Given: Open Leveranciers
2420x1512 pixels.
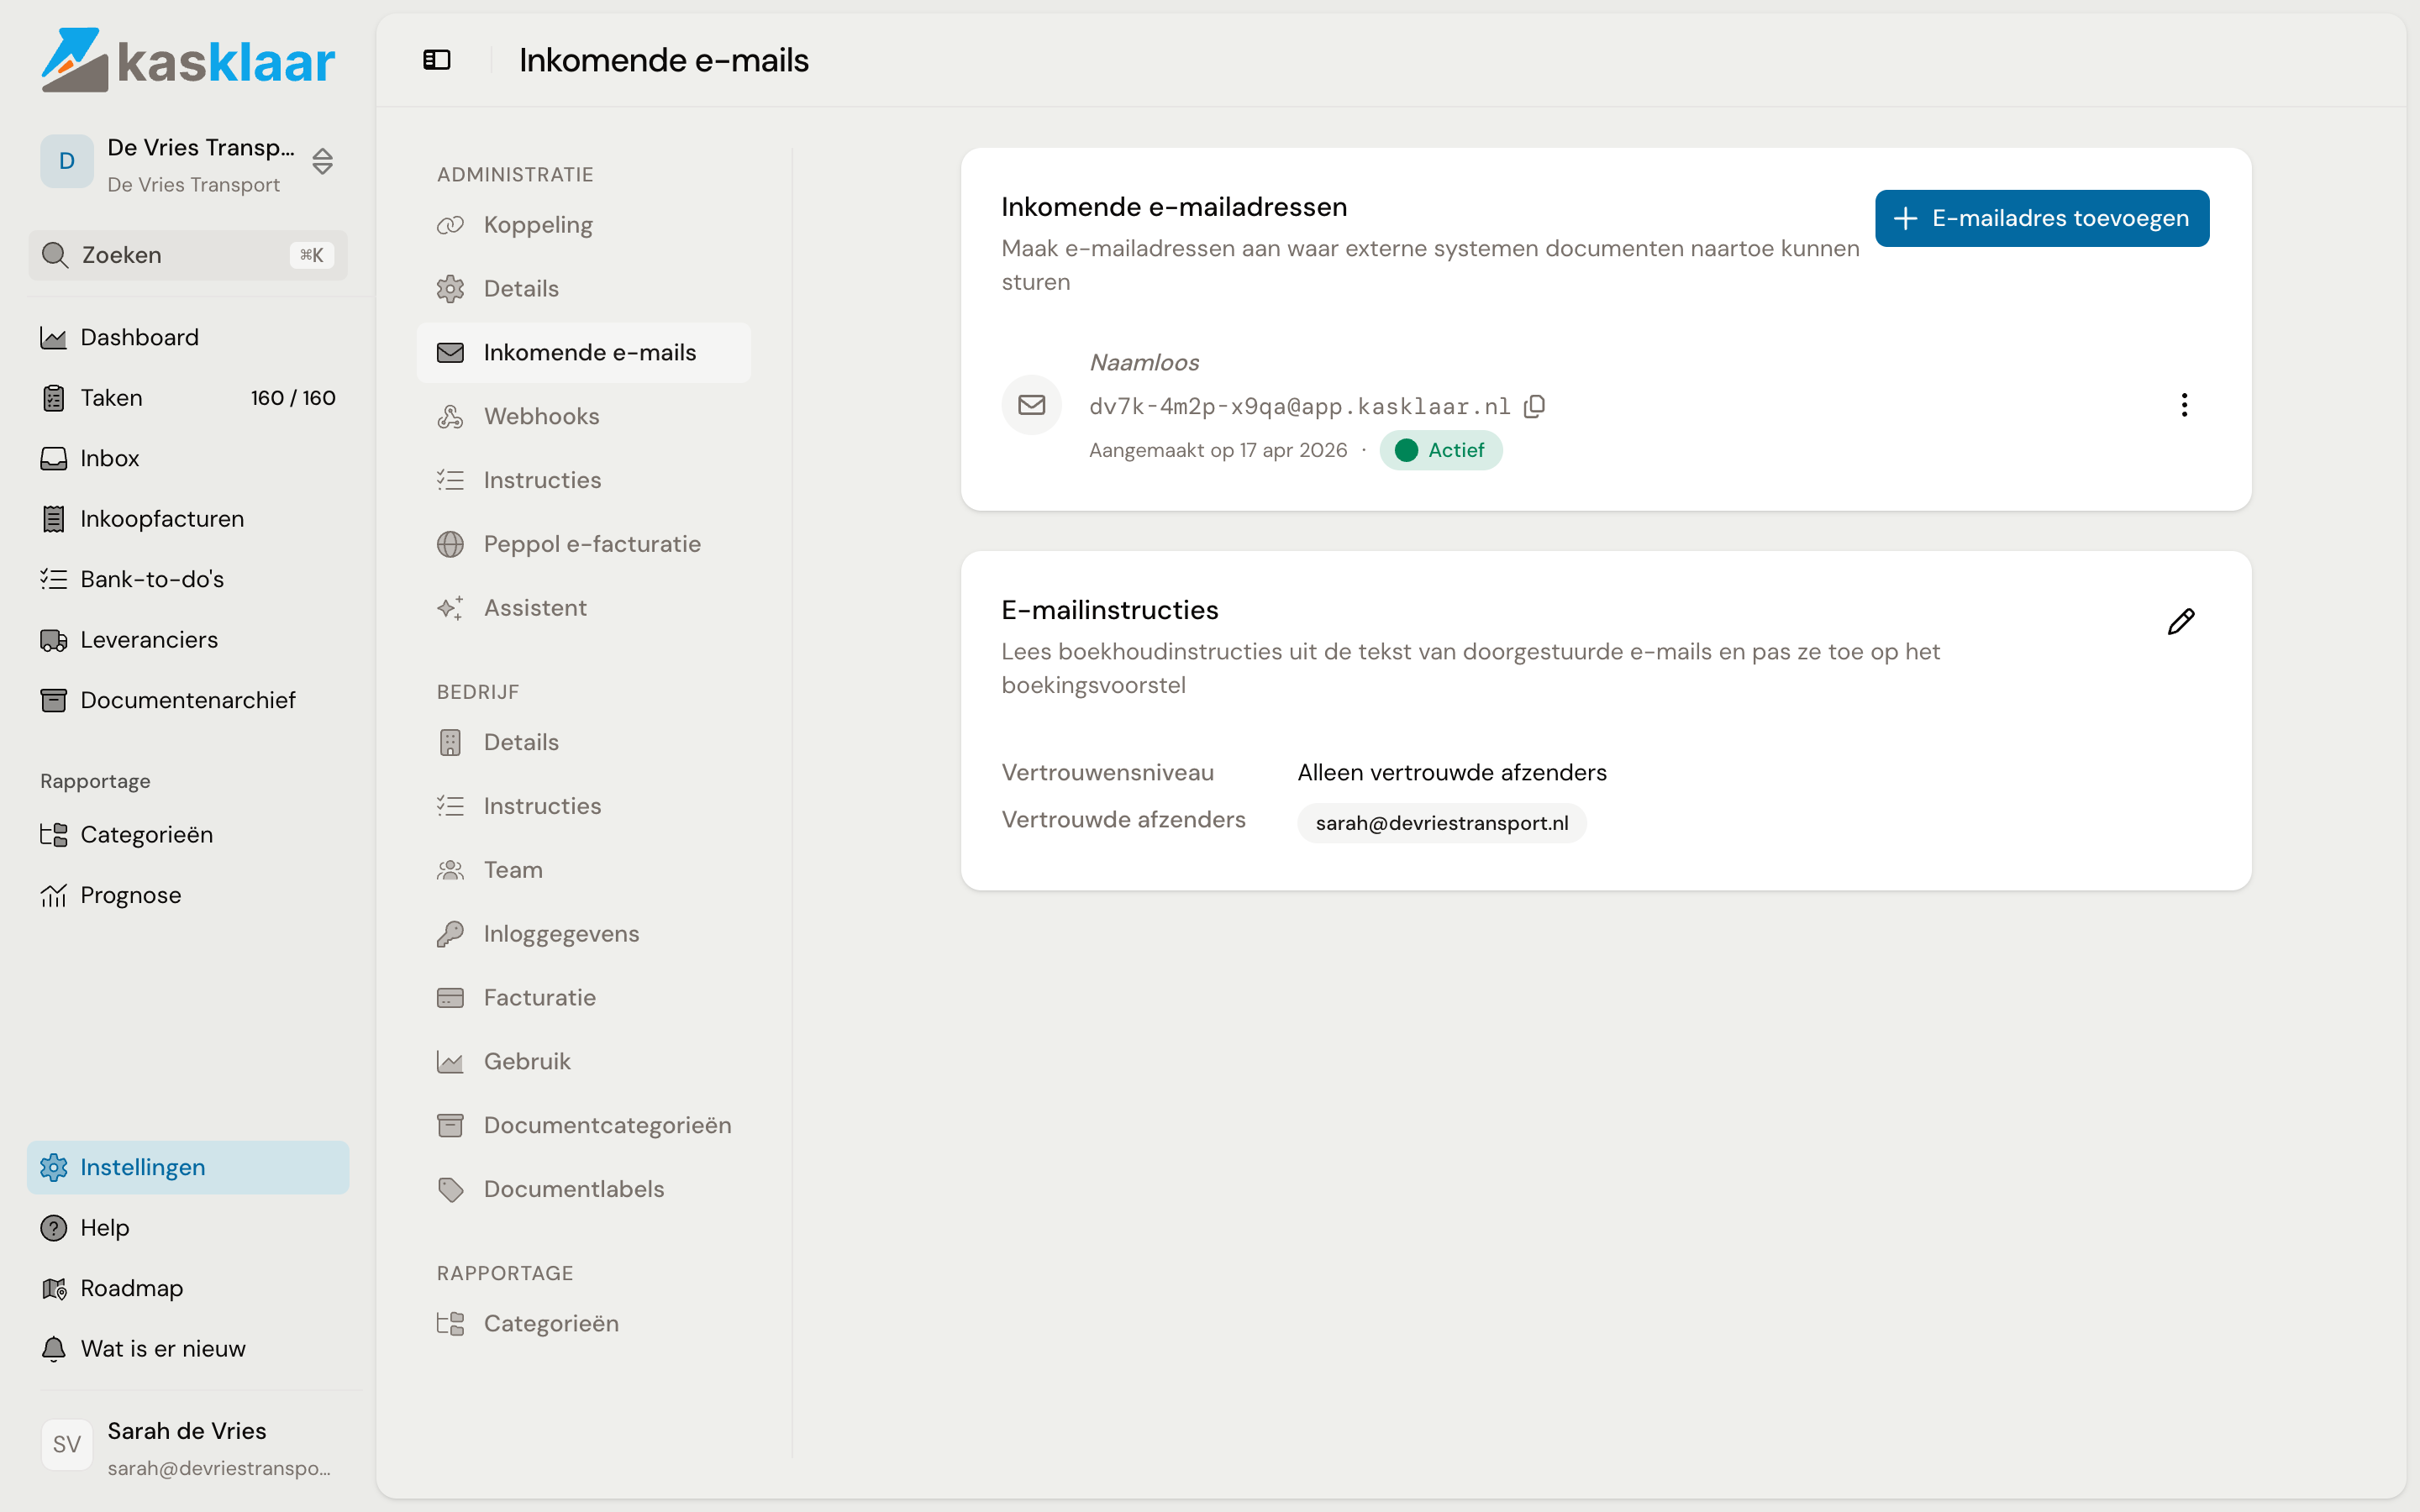Looking at the screenshot, I should [188, 640].
